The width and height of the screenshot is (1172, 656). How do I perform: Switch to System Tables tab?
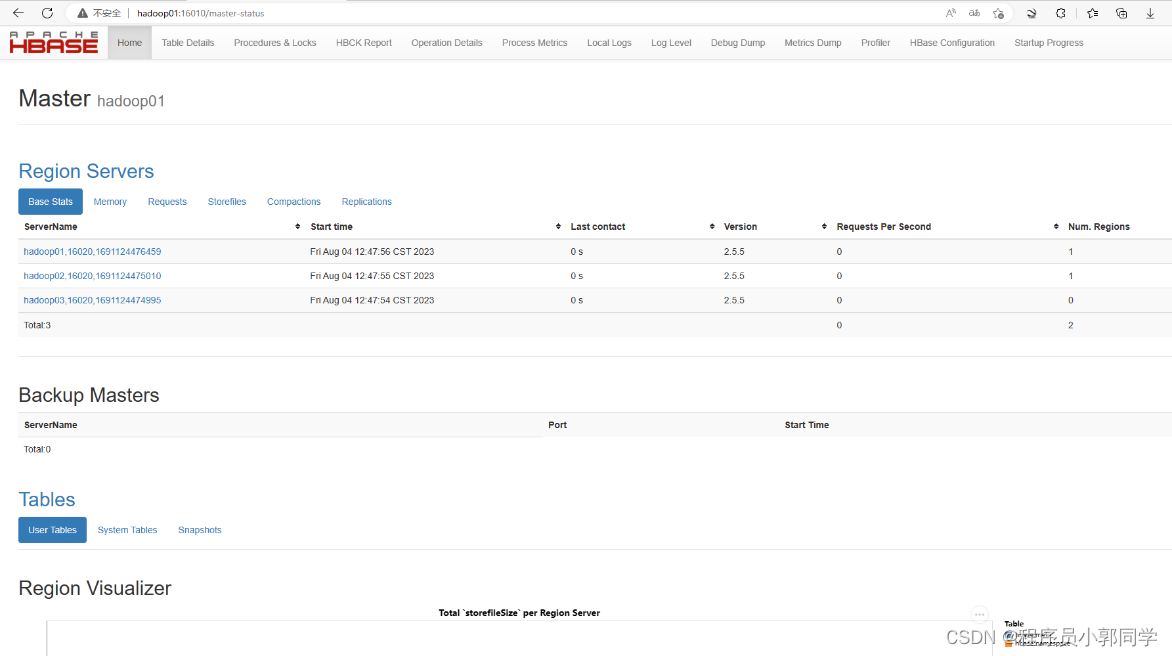(x=127, y=530)
